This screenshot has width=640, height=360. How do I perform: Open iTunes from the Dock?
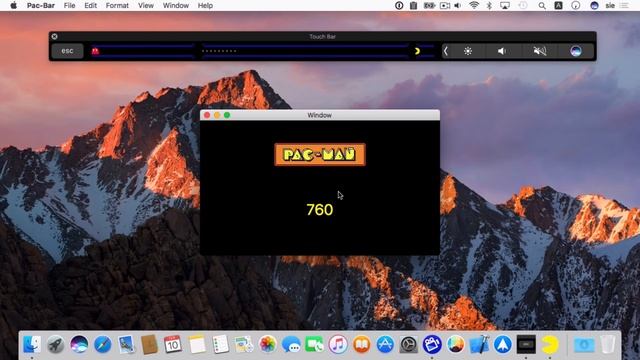point(338,344)
